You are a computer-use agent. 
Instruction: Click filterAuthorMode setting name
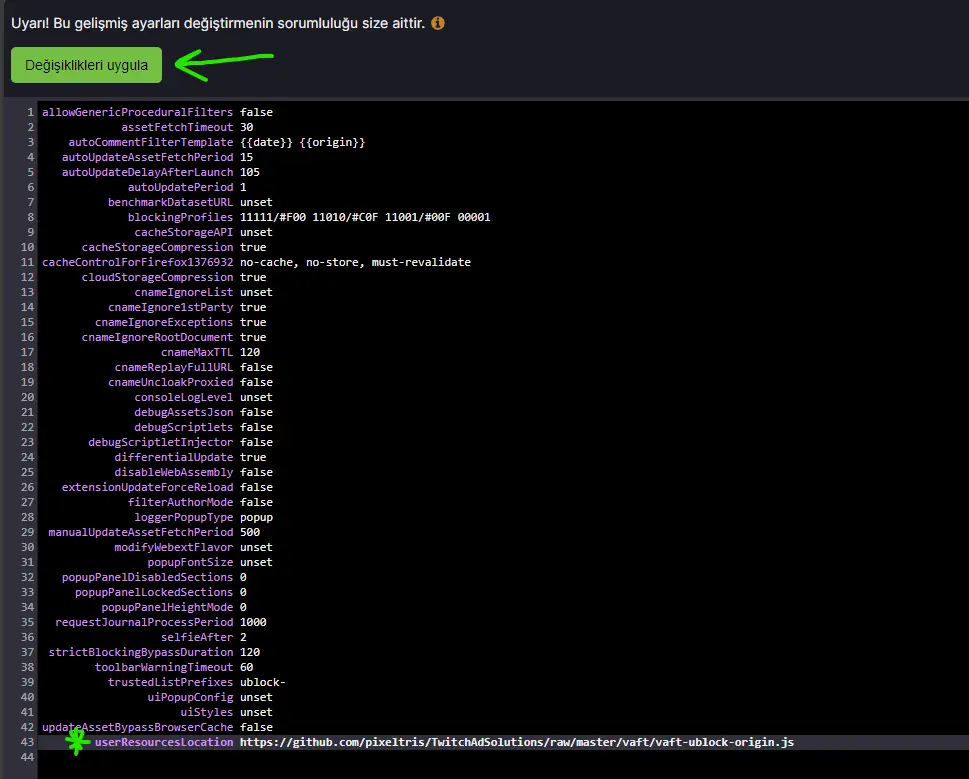click(x=180, y=502)
